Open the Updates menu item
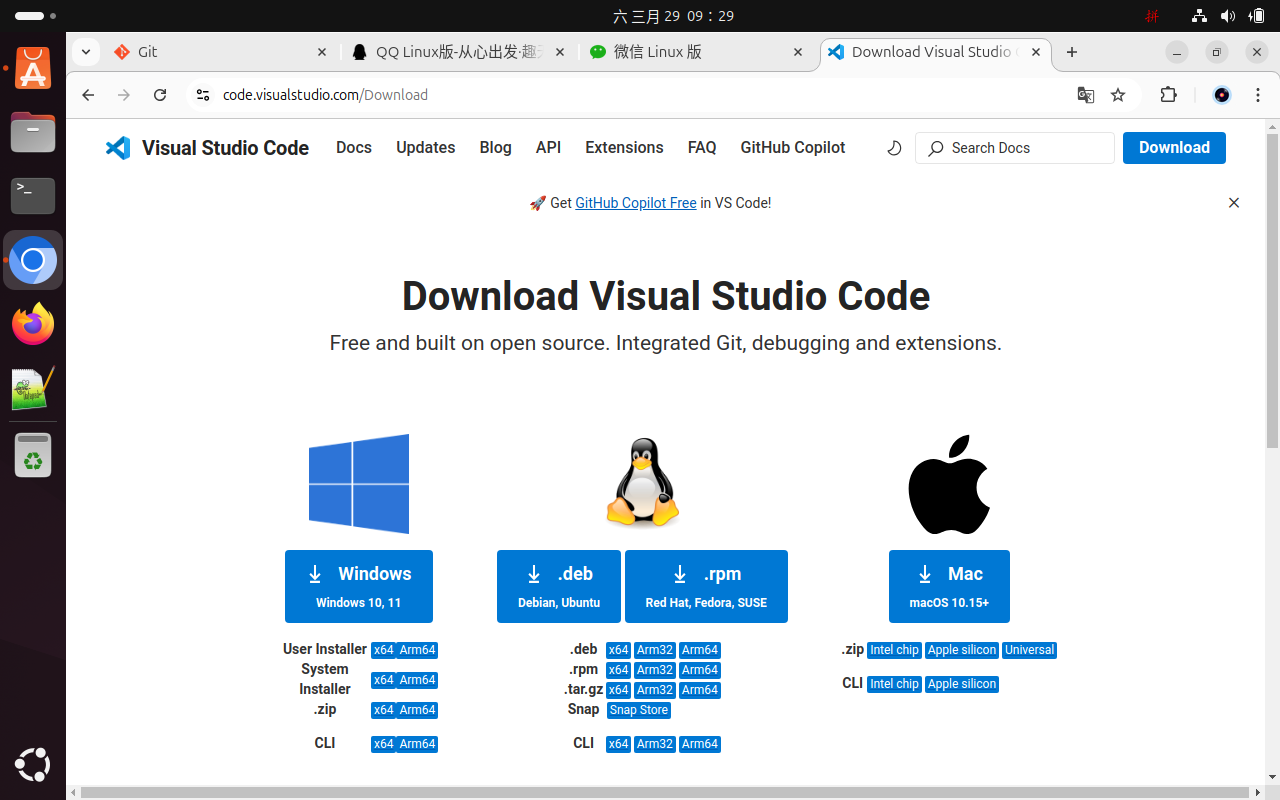The height and width of the screenshot is (800, 1280). point(426,148)
